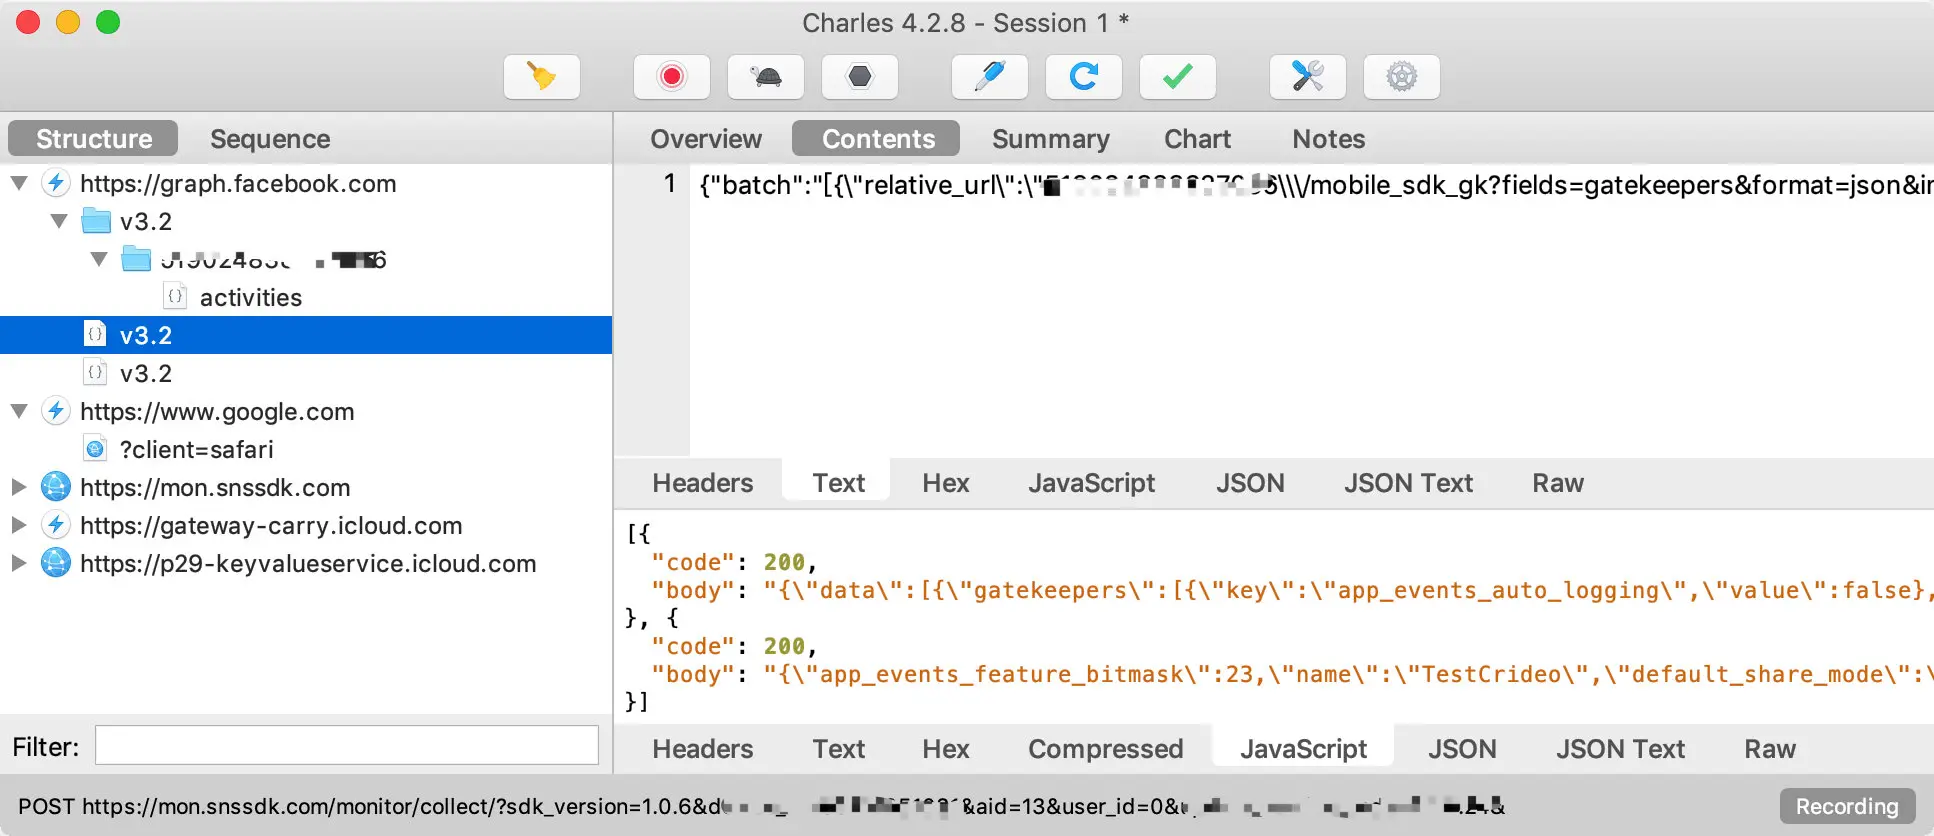Open the response Text tab
The height and width of the screenshot is (836, 1934).
(838, 749)
